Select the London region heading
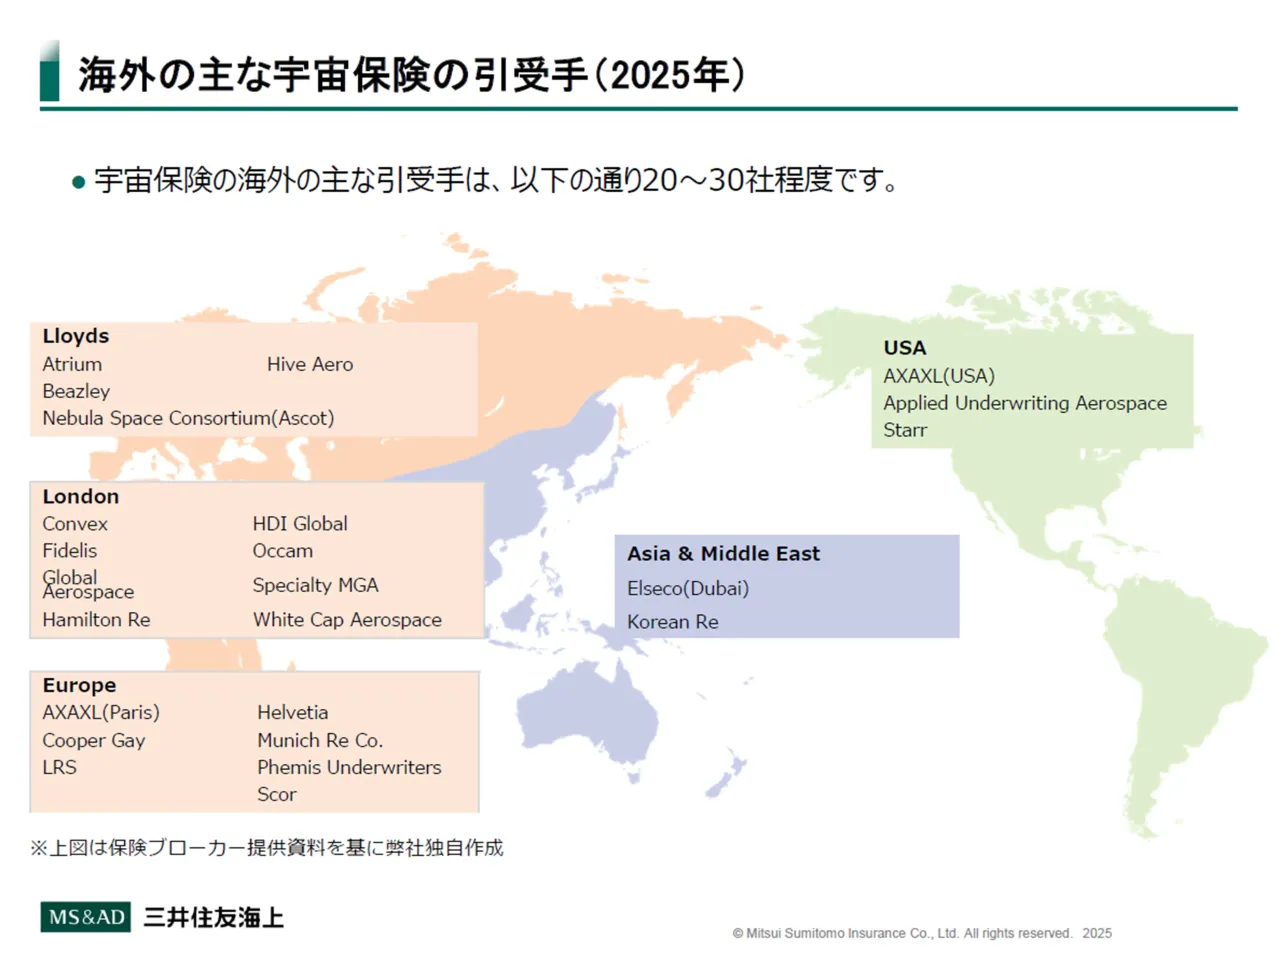 point(81,497)
